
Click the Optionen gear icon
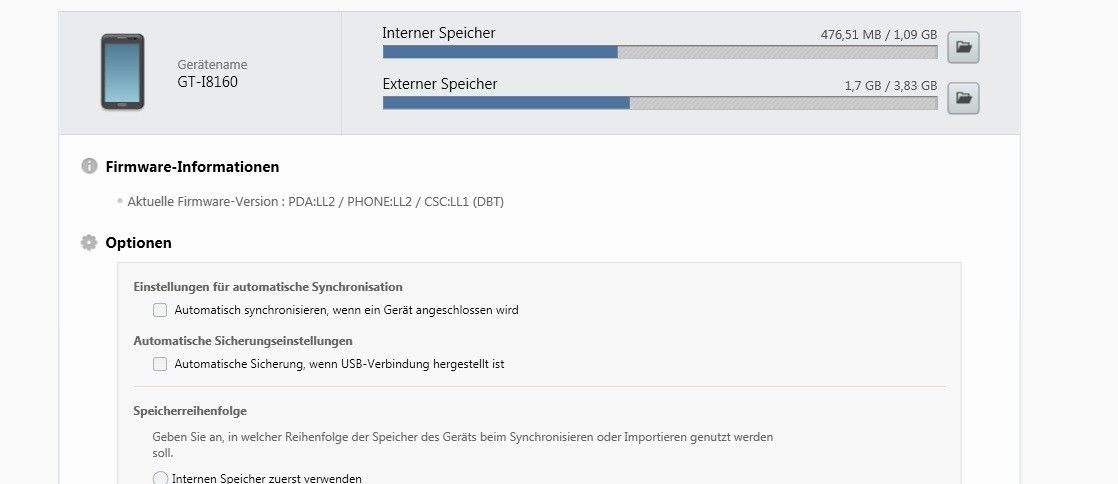point(89,242)
